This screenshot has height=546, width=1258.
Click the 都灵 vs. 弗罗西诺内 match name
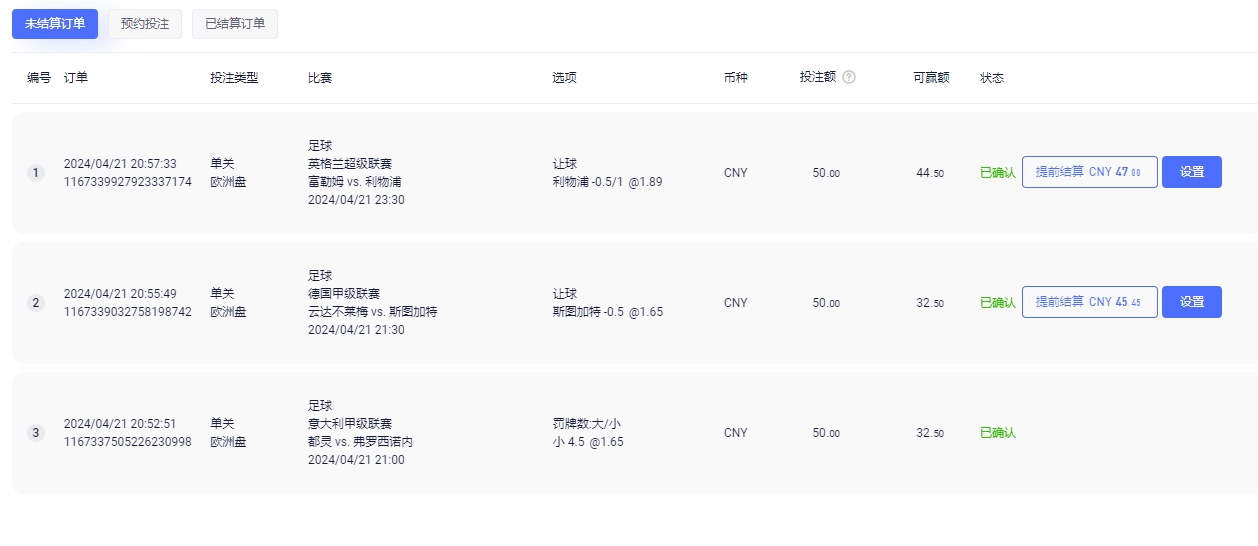360,442
